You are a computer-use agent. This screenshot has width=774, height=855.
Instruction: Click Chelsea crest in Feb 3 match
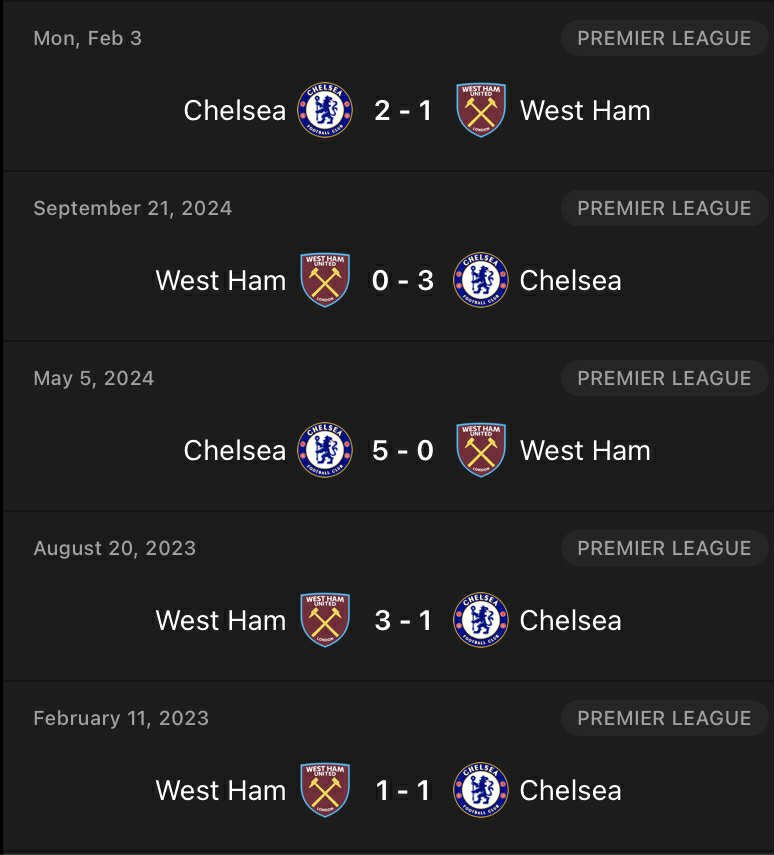pyautogui.click(x=325, y=110)
